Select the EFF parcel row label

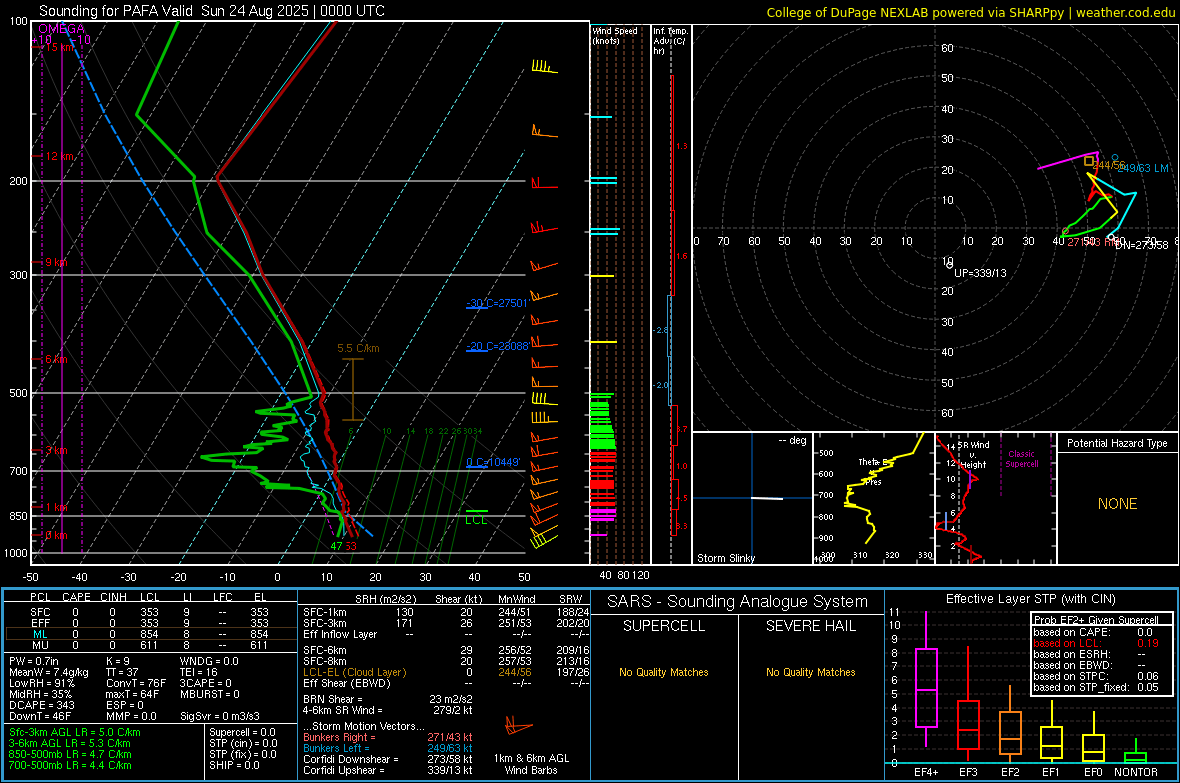pyautogui.click(x=40, y=623)
